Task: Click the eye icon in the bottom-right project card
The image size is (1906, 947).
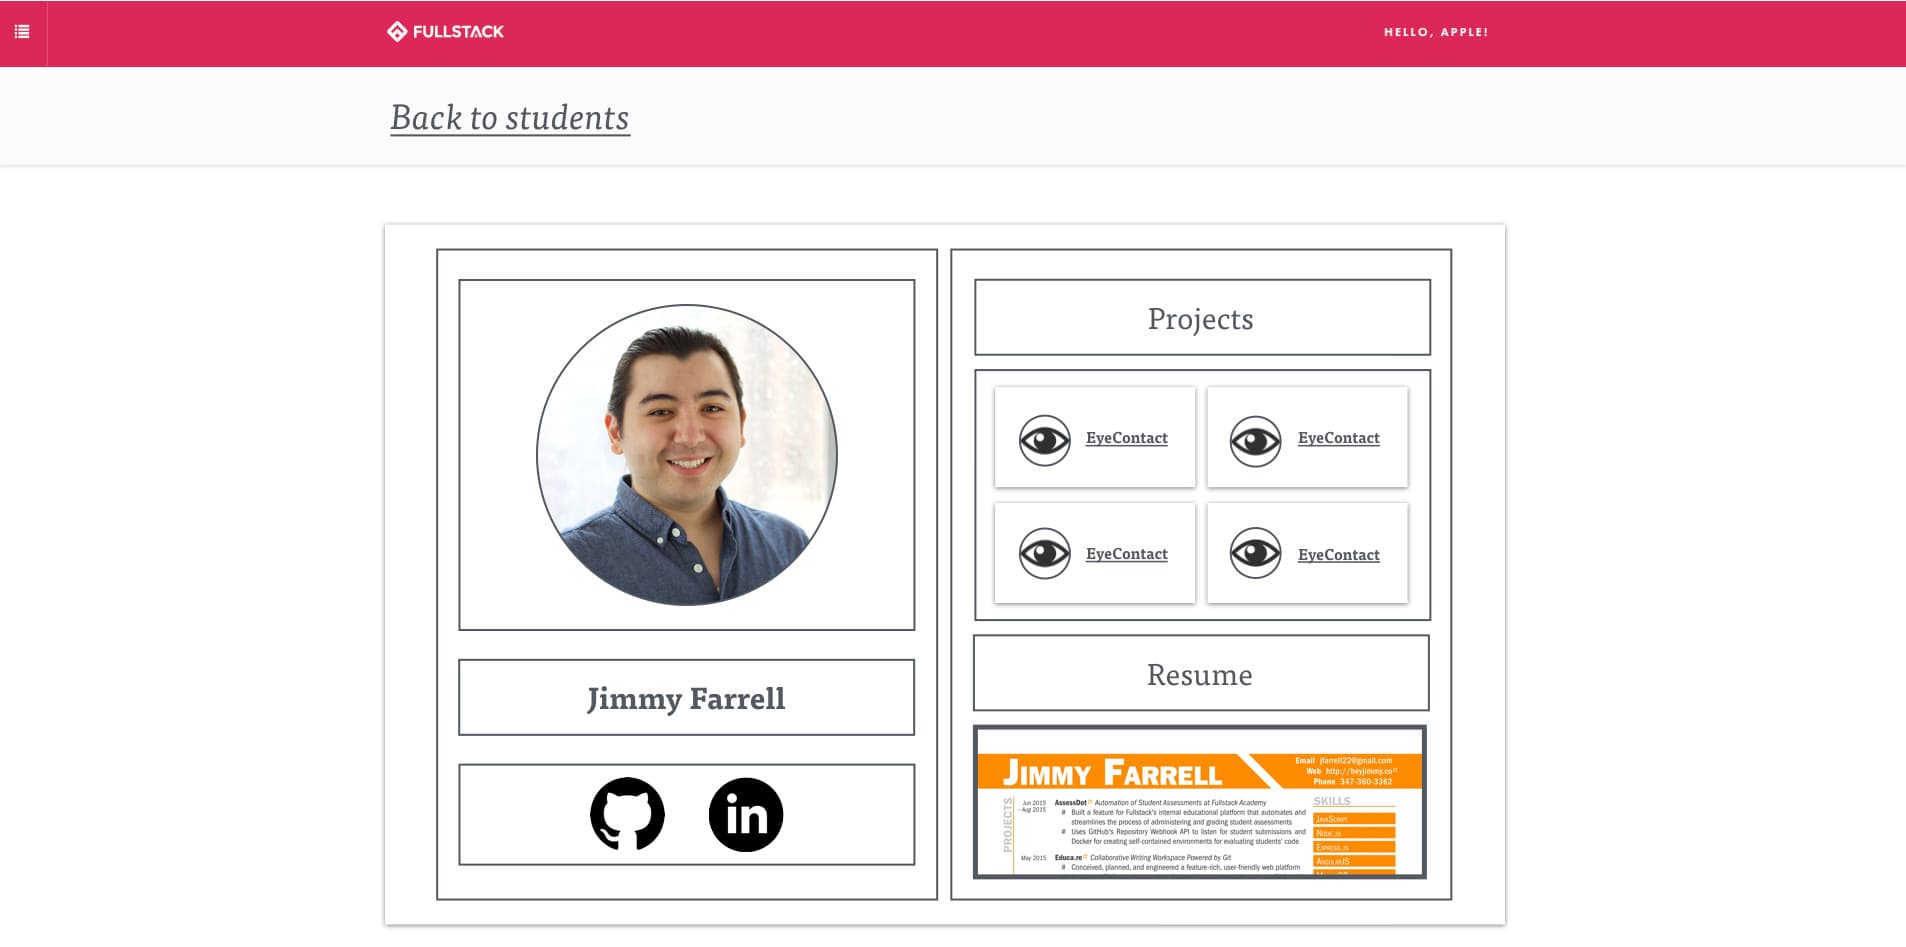Action: tap(1255, 553)
